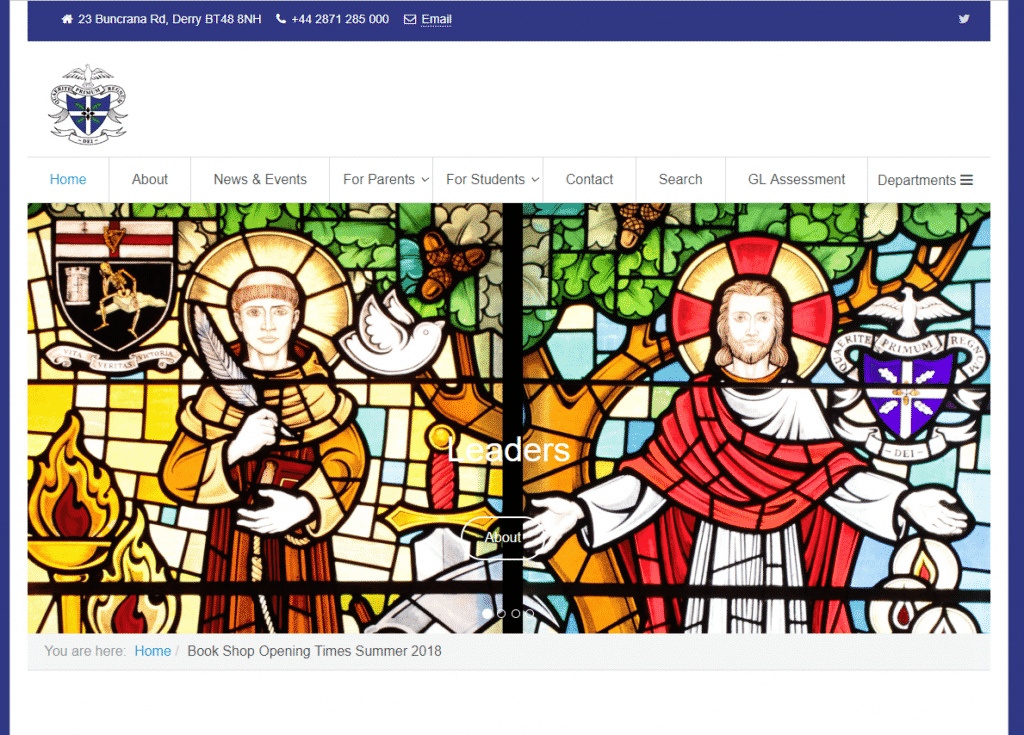
Task: Select the third slideshow indicator dot
Action: coord(516,613)
